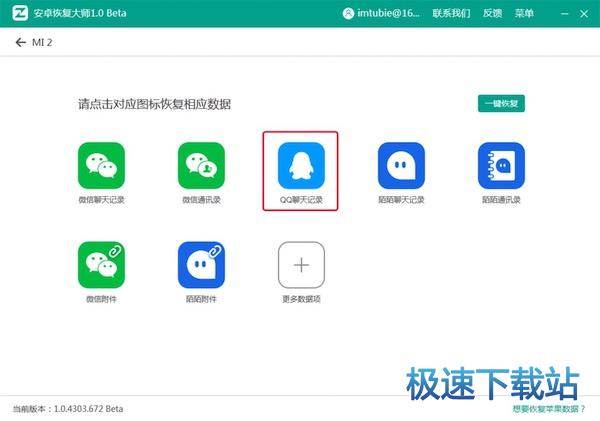Click the plus icon for more data items
The image size is (600, 421).
pos(301,265)
